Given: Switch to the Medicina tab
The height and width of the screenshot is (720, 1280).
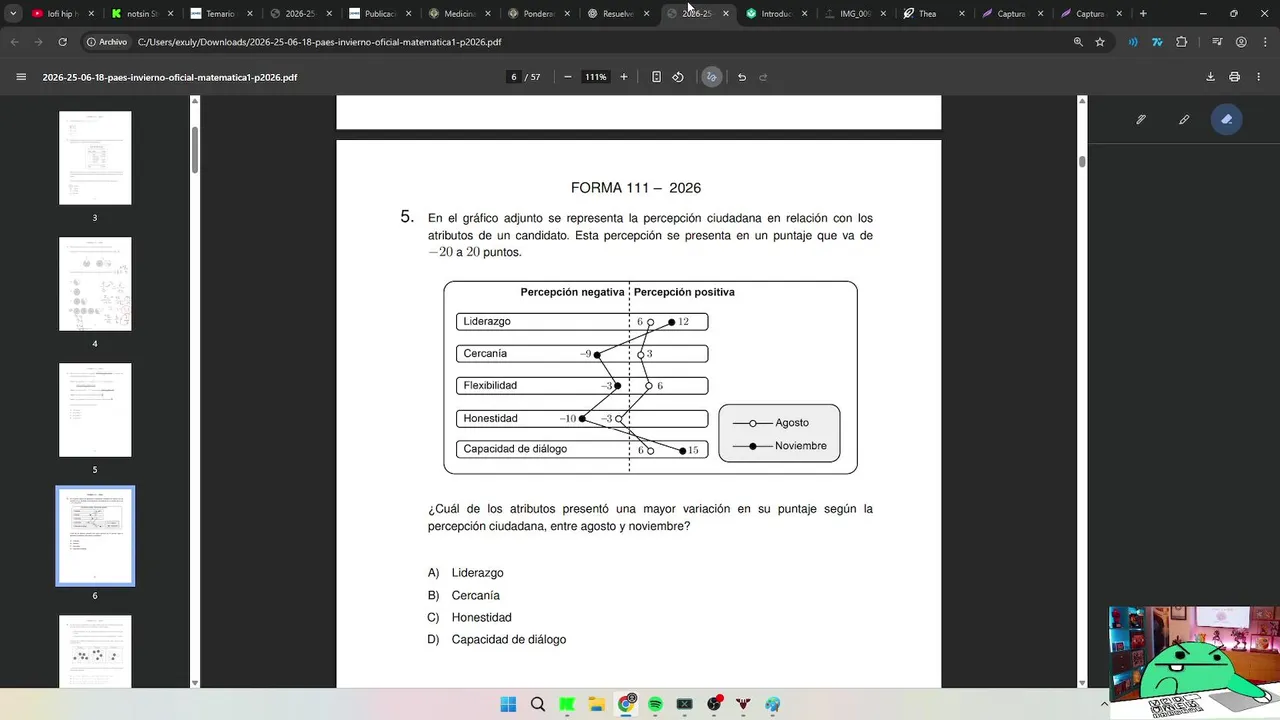Looking at the screenshot, I should coord(458,14).
